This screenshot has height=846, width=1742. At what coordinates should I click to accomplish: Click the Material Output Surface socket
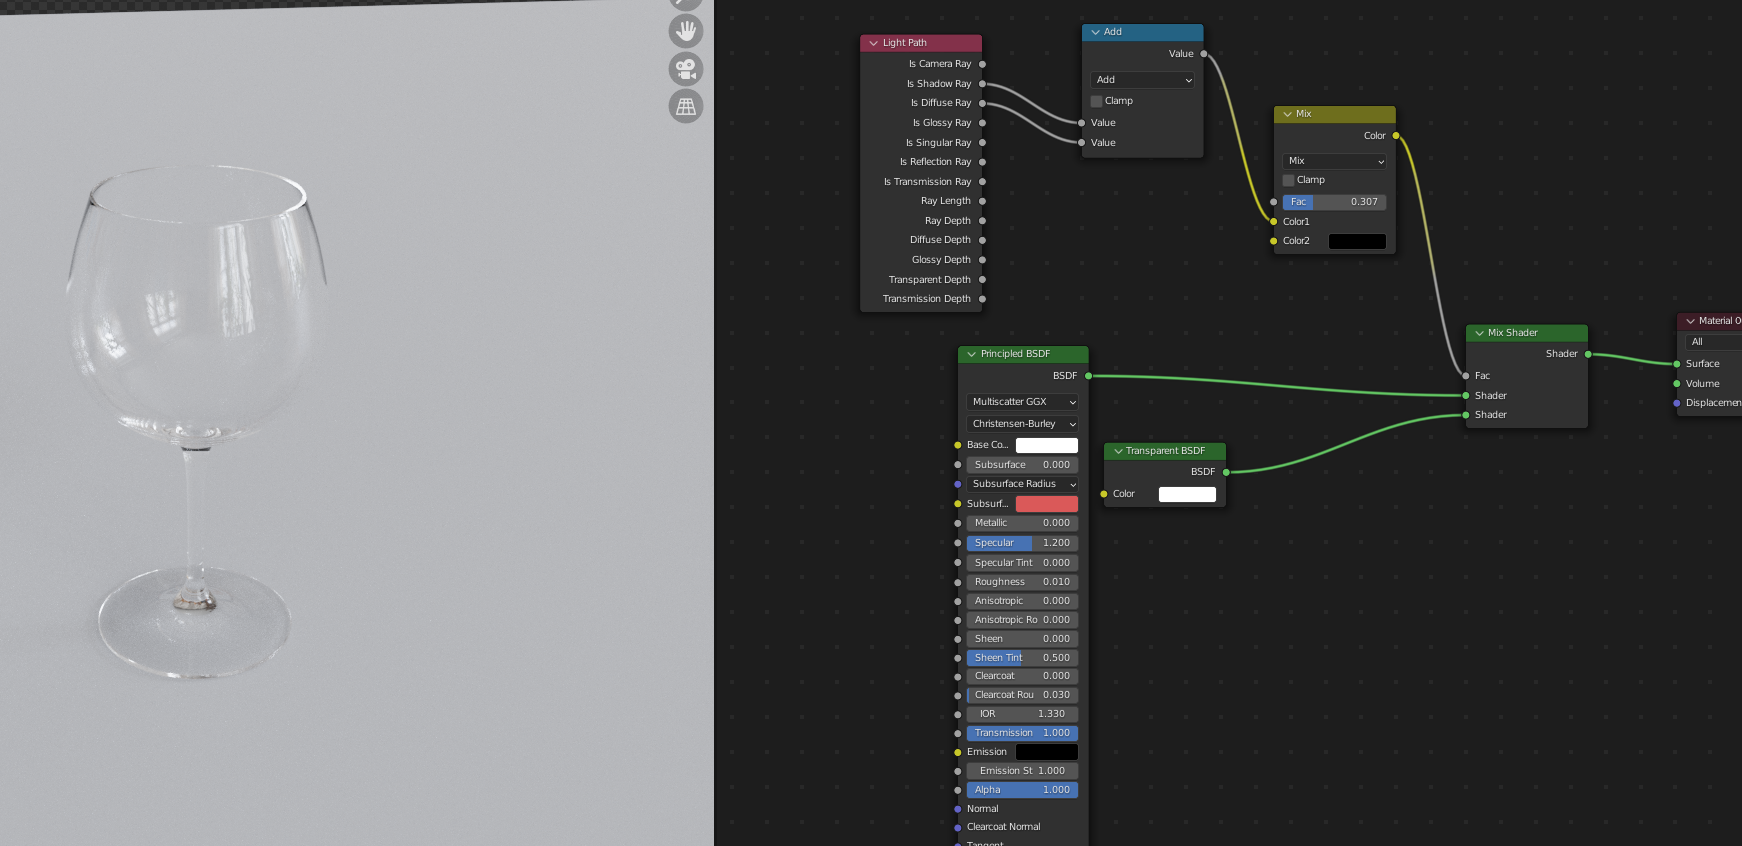click(1677, 364)
